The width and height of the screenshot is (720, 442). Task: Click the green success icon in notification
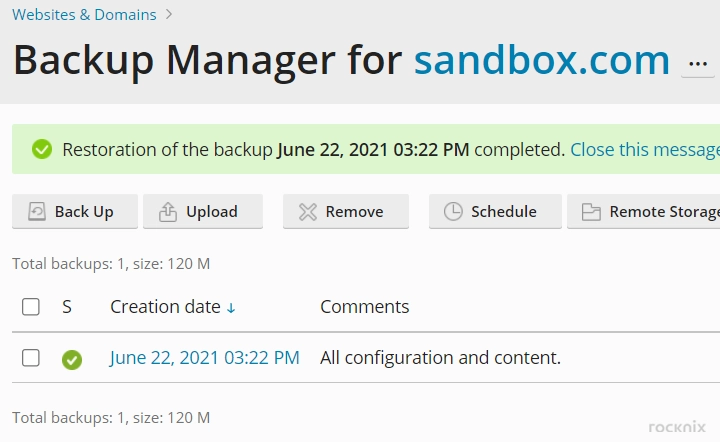42,149
